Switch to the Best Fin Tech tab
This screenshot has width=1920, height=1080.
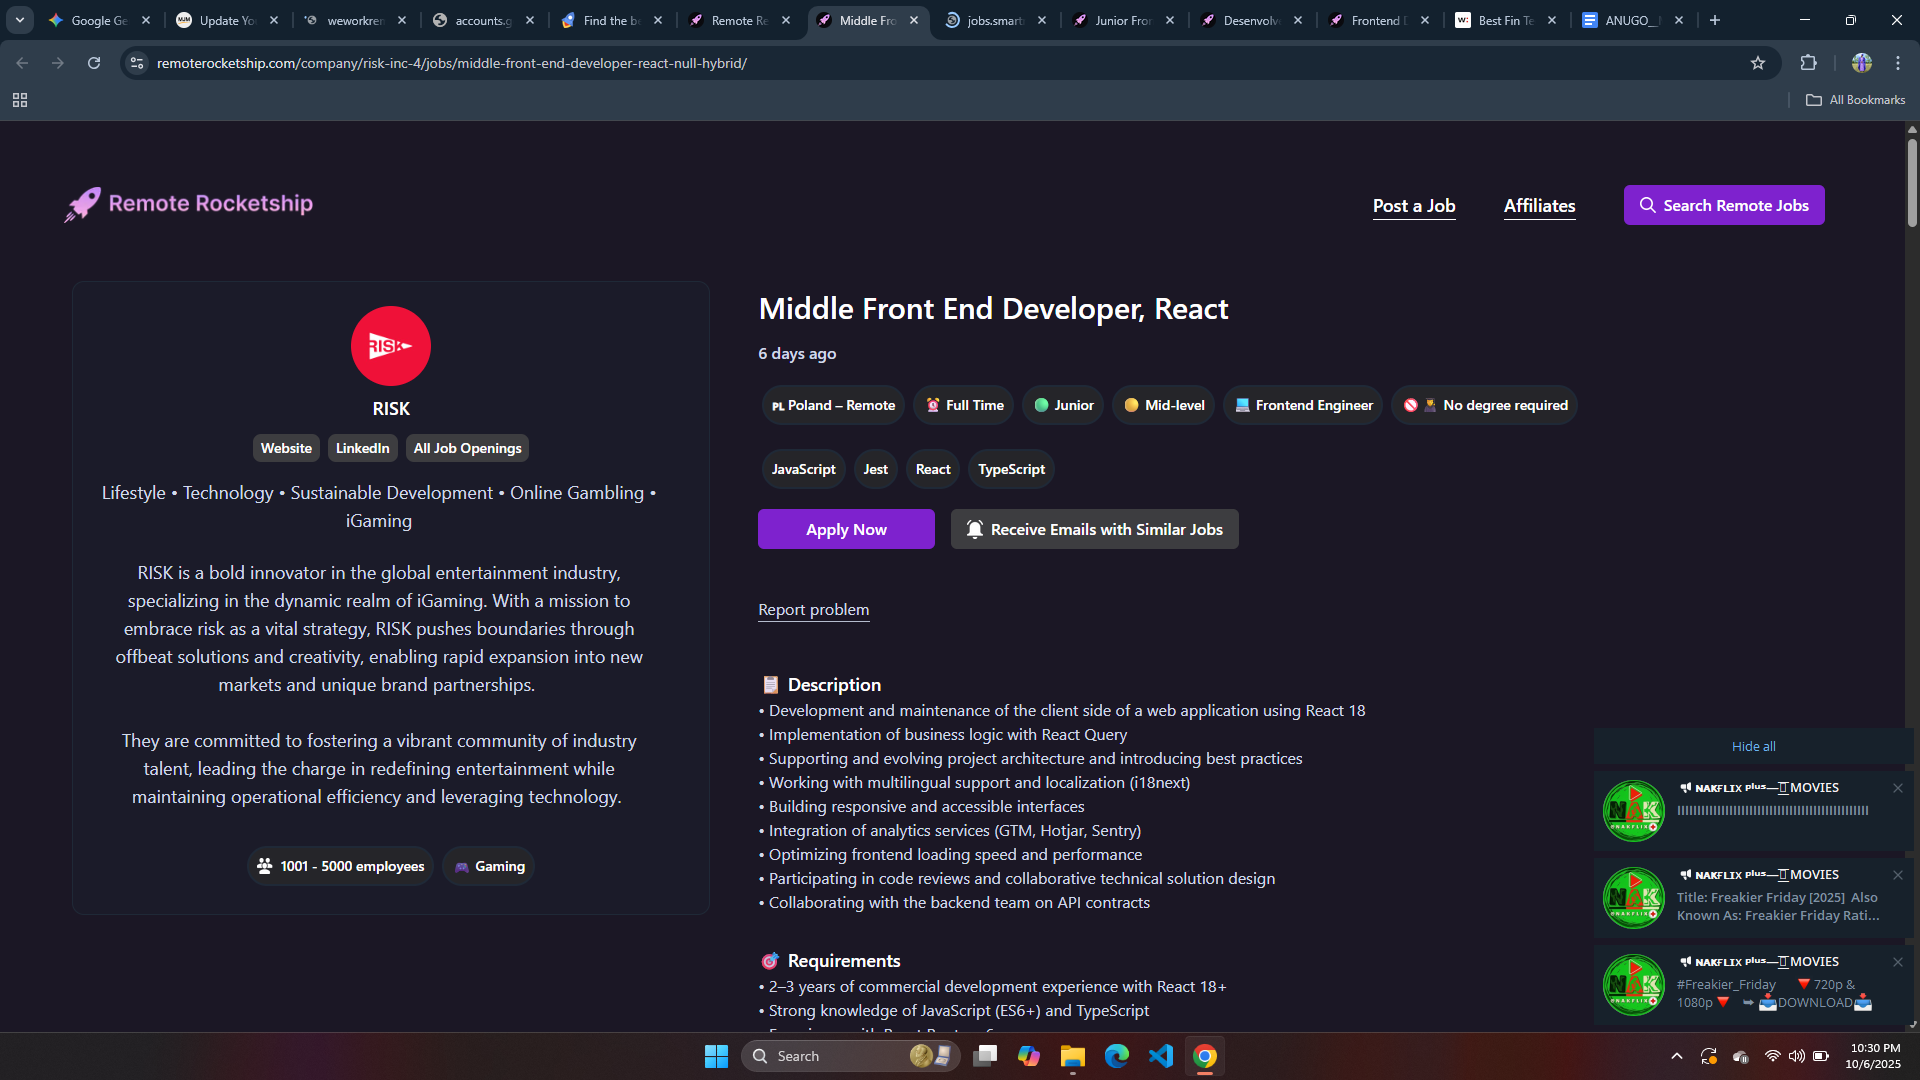click(1504, 20)
